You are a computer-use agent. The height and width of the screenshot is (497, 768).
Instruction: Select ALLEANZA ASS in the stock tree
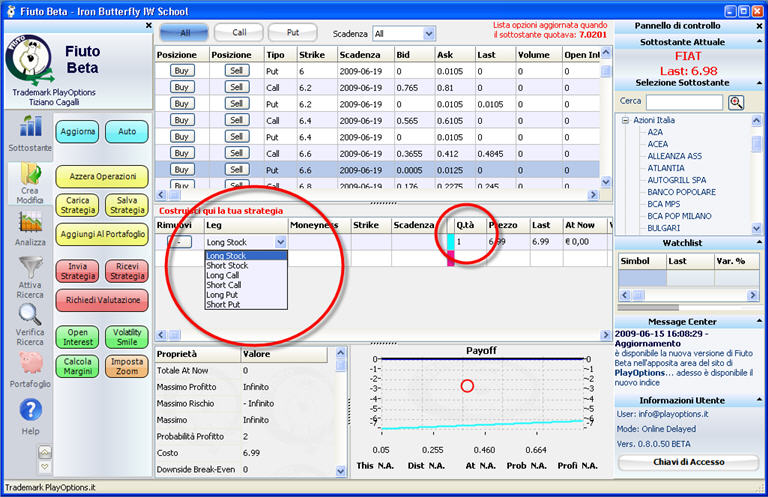pyautogui.click(x=674, y=156)
